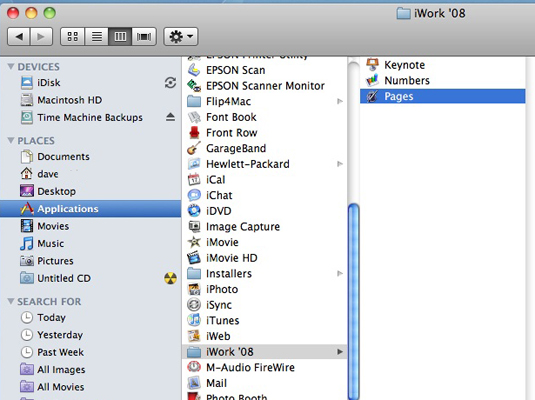Click the iWork '08 title folder icon

pyautogui.click(x=403, y=14)
